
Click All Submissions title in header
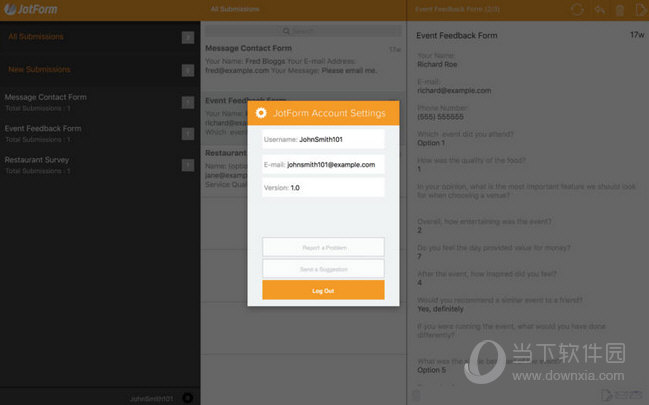(235, 9)
